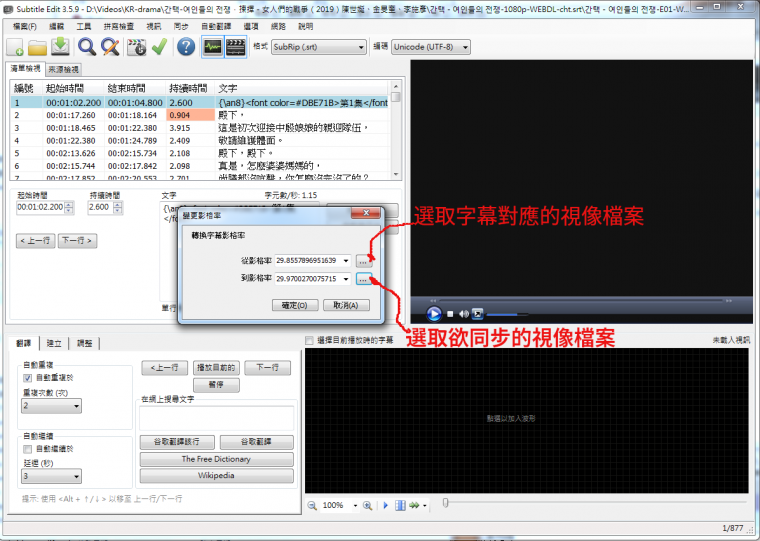Expand the to-frame-rate 29.970 dropdown
The height and width of the screenshot is (541, 760).
[x=346, y=279]
